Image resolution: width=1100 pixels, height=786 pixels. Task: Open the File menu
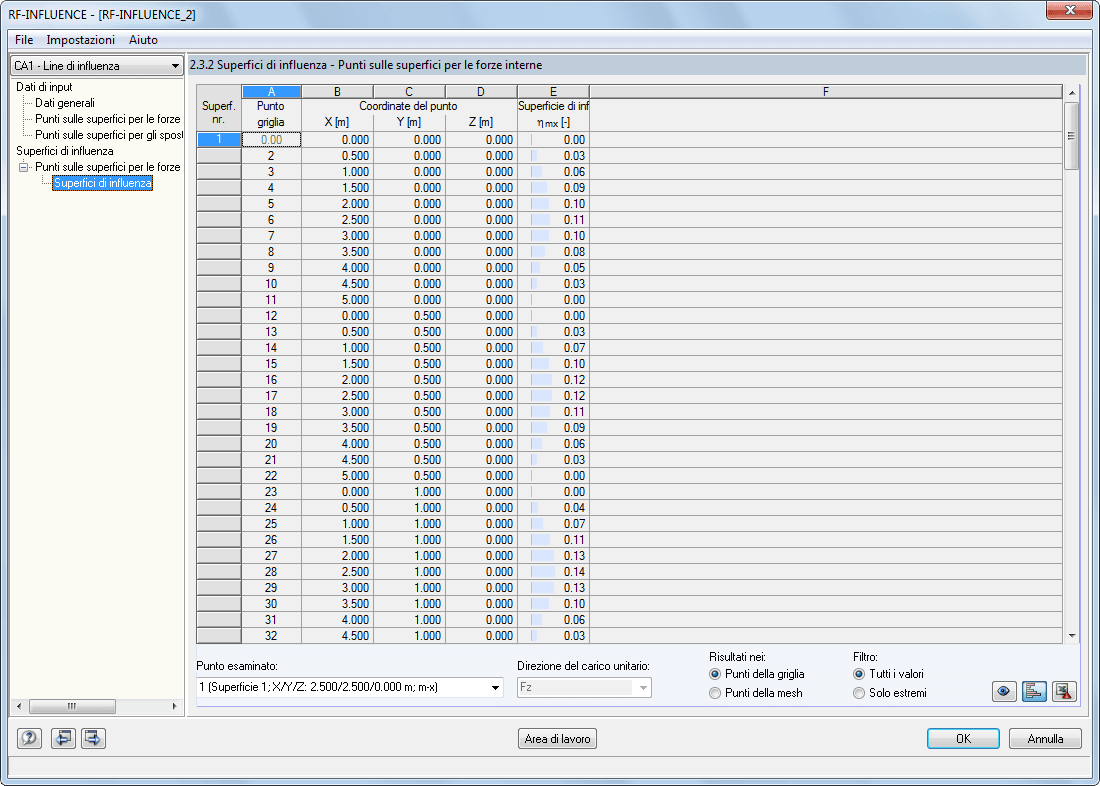[24, 40]
